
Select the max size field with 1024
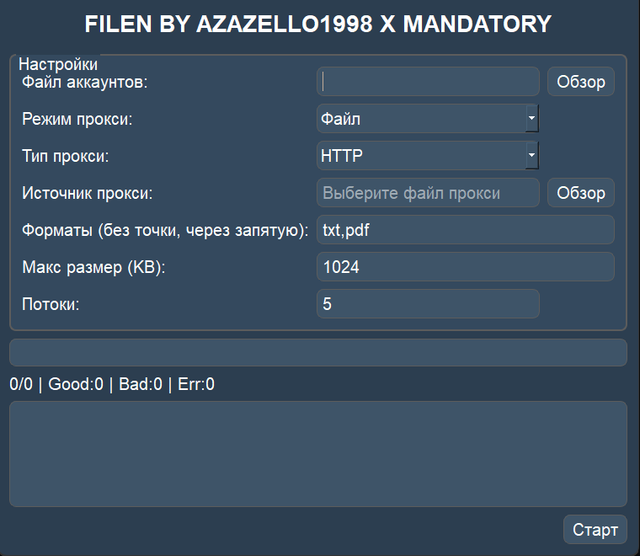(x=464, y=267)
